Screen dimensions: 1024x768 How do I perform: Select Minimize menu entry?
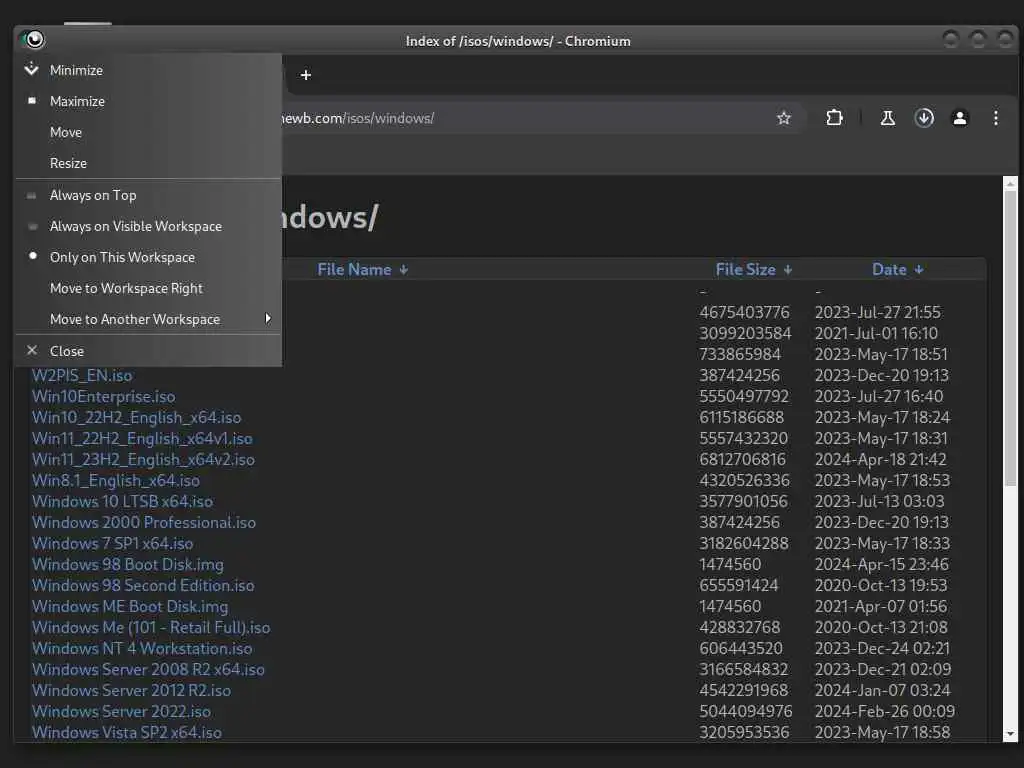[148, 70]
